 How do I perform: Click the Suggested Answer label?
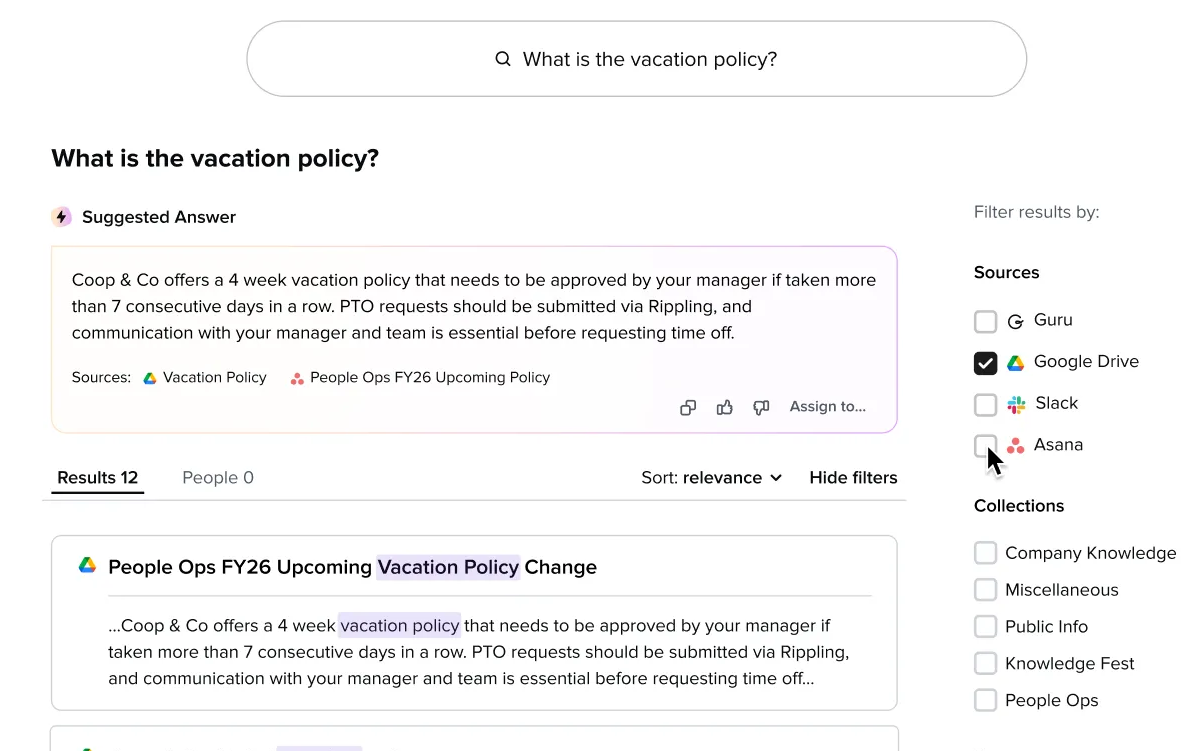click(158, 217)
